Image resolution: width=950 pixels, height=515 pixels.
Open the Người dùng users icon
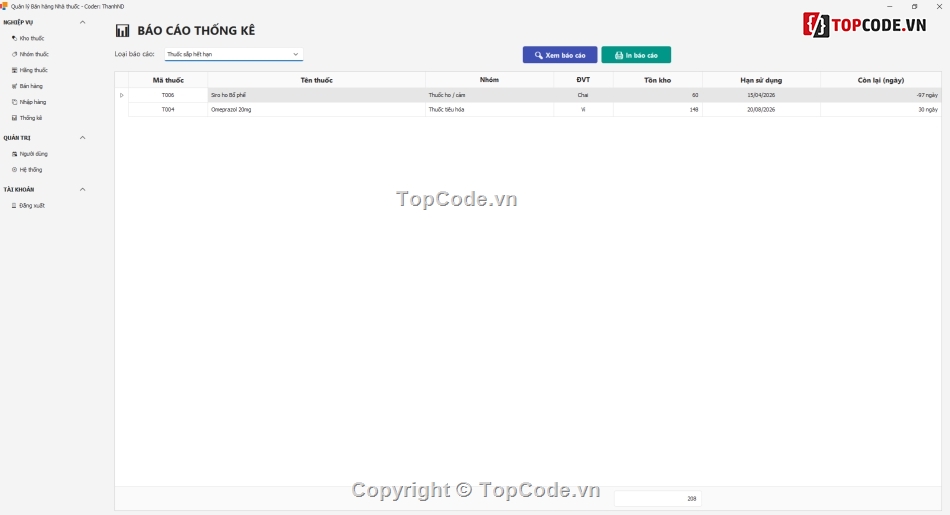pyautogui.click(x=15, y=154)
